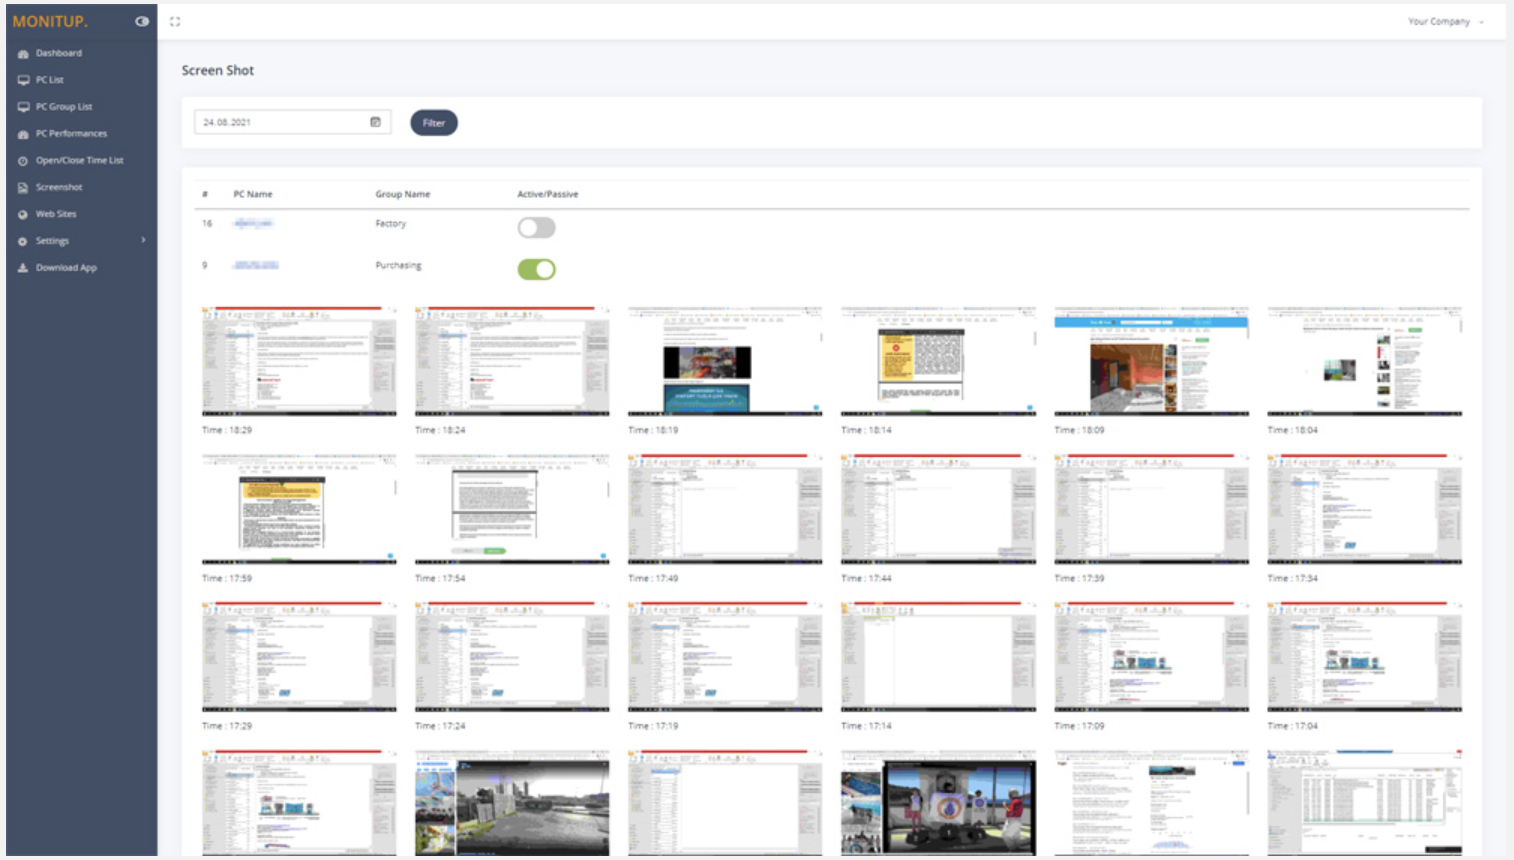Viewport: 1514px width, 860px height.
Task: Open the screenshot captured at Time 18:29
Action: (x=299, y=362)
